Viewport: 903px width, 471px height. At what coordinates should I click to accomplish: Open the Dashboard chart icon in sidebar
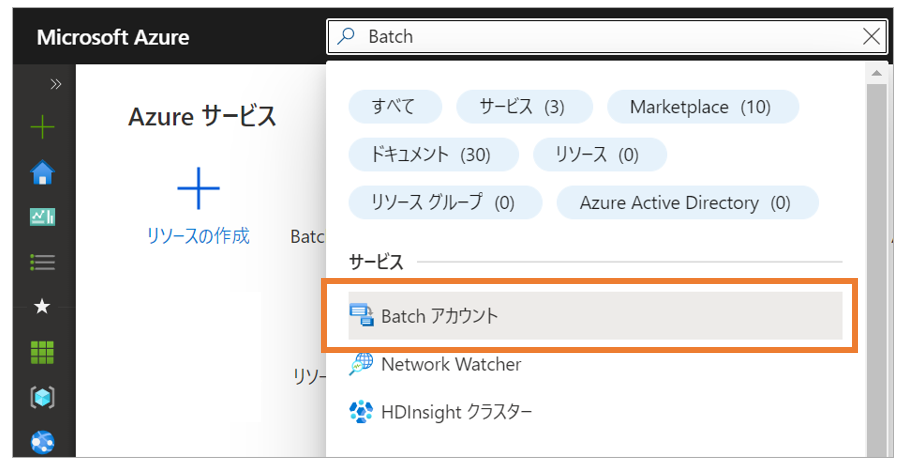[x=42, y=217]
